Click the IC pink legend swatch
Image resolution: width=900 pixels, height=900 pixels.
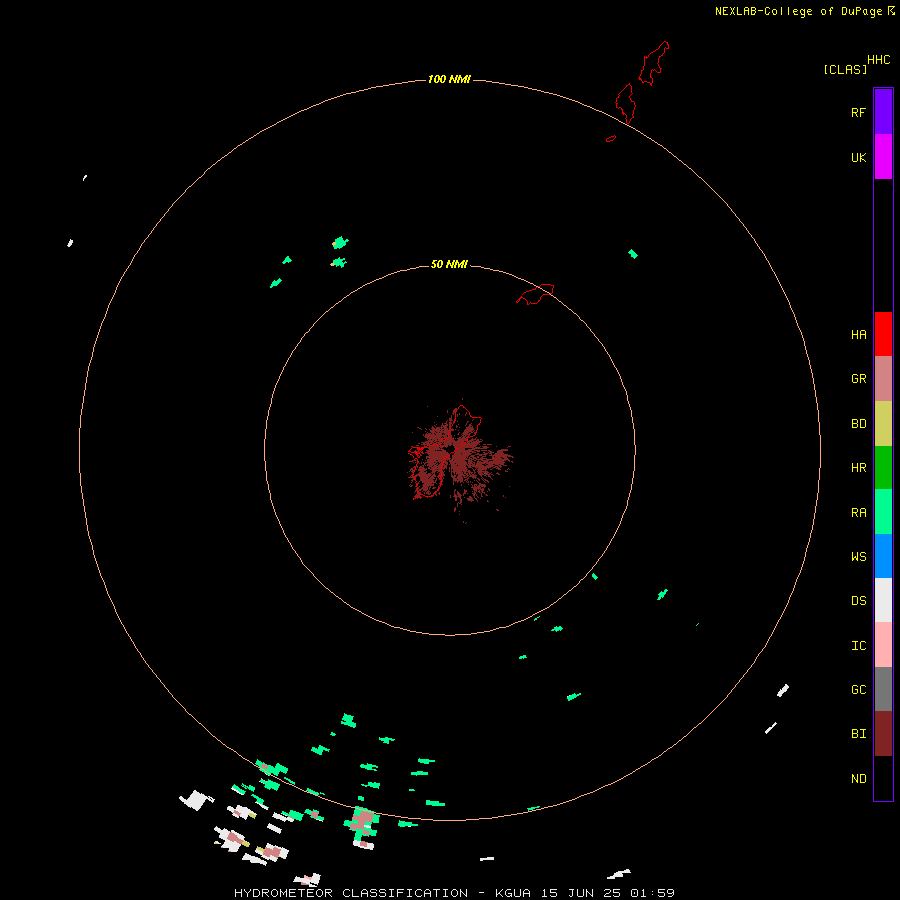tap(883, 645)
